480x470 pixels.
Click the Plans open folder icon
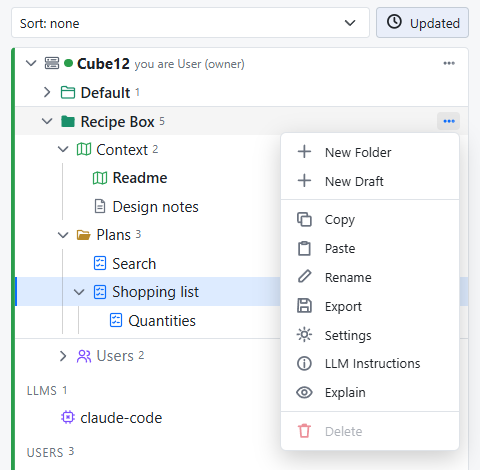(83, 235)
